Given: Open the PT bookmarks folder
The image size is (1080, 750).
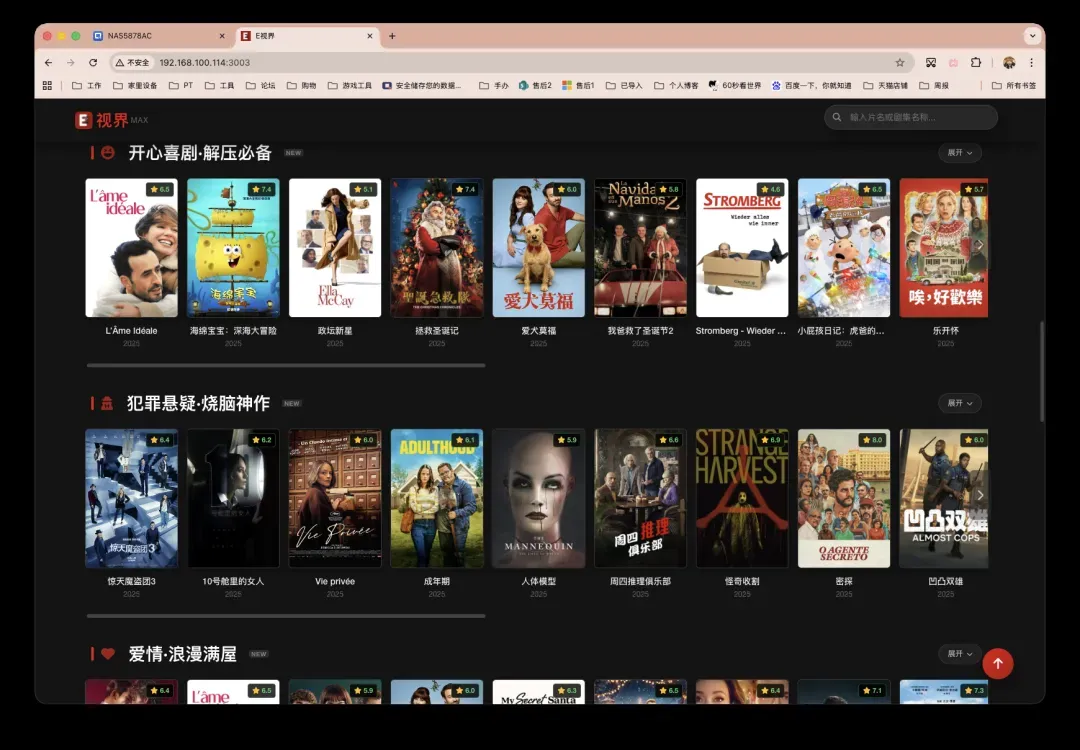Looking at the screenshot, I should pyautogui.click(x=181, y=85).
